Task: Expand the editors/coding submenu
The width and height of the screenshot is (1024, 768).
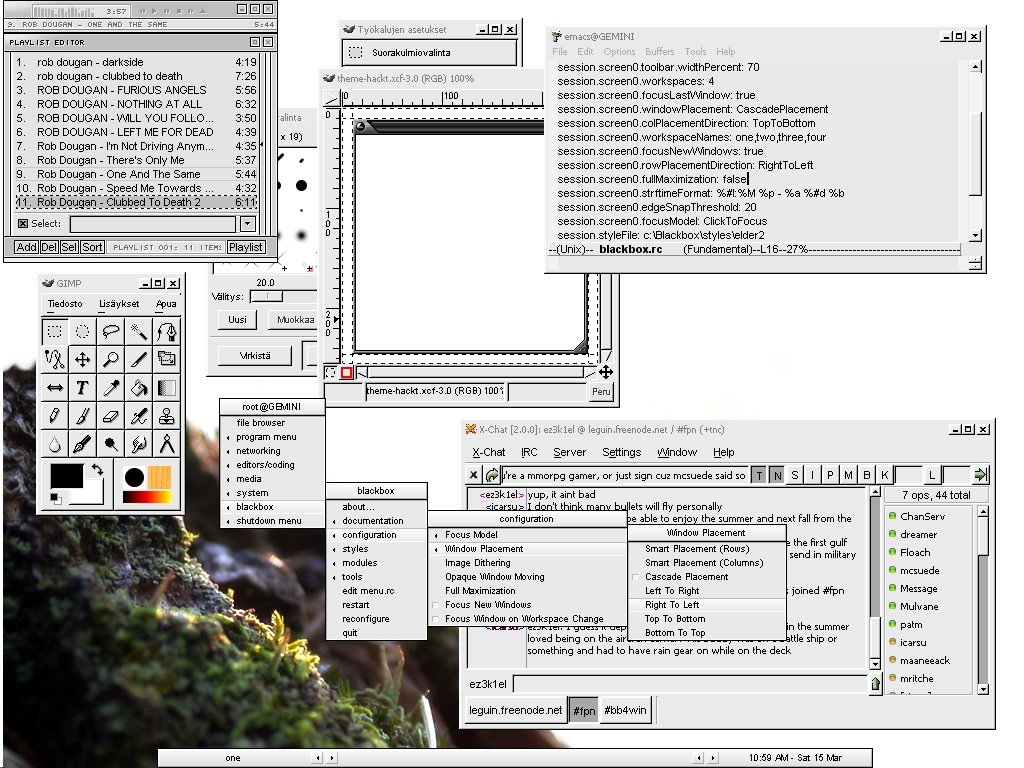Action: (272, 465)
